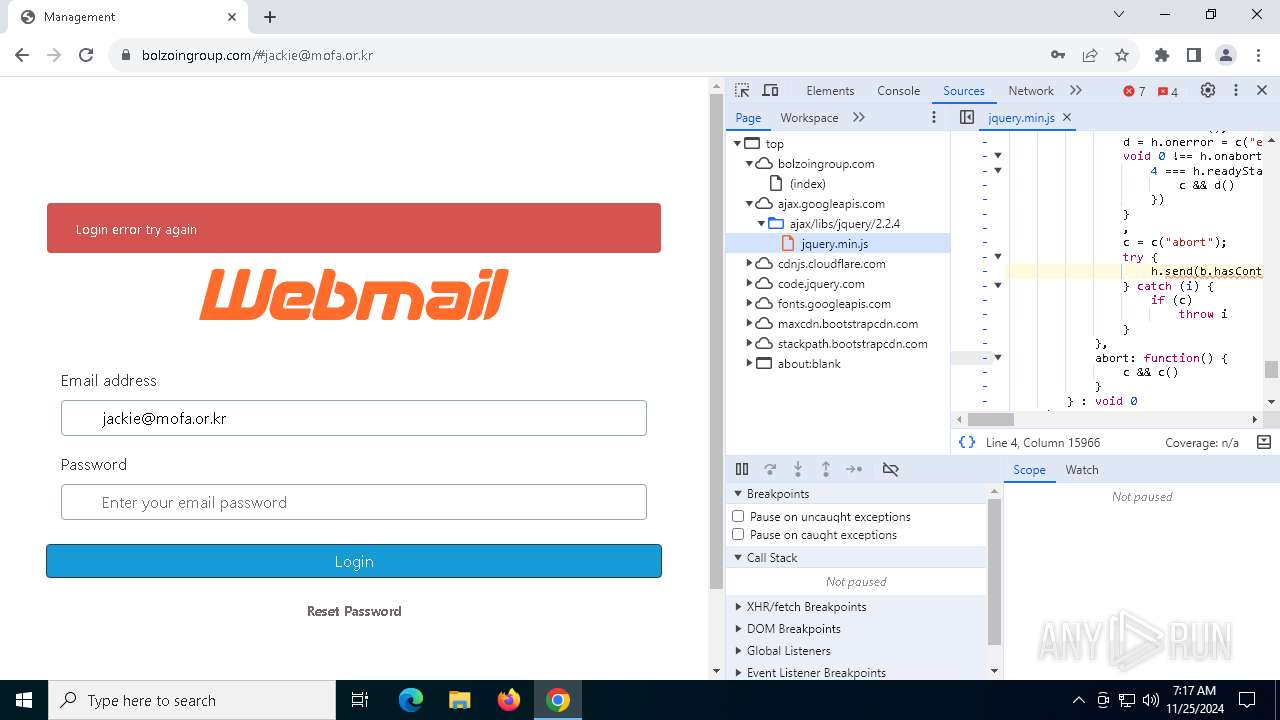Open File Explorer from taskbar
This screenshot has height=720, width=1280.
[460, 700]
